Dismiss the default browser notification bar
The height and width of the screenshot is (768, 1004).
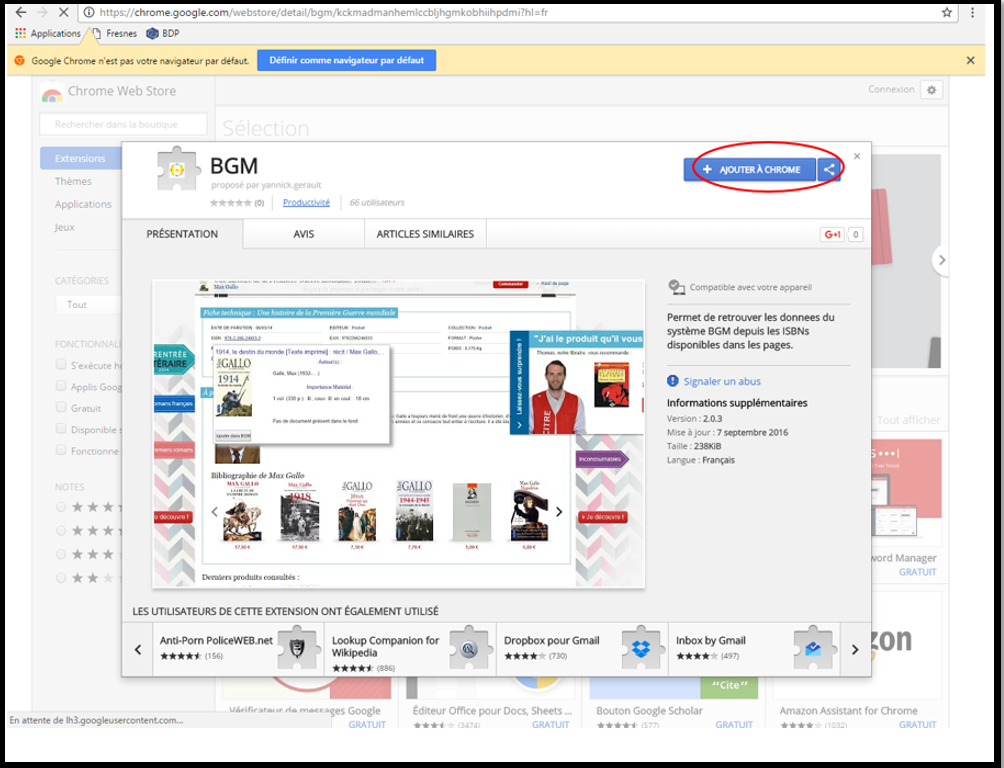(970, 60)
